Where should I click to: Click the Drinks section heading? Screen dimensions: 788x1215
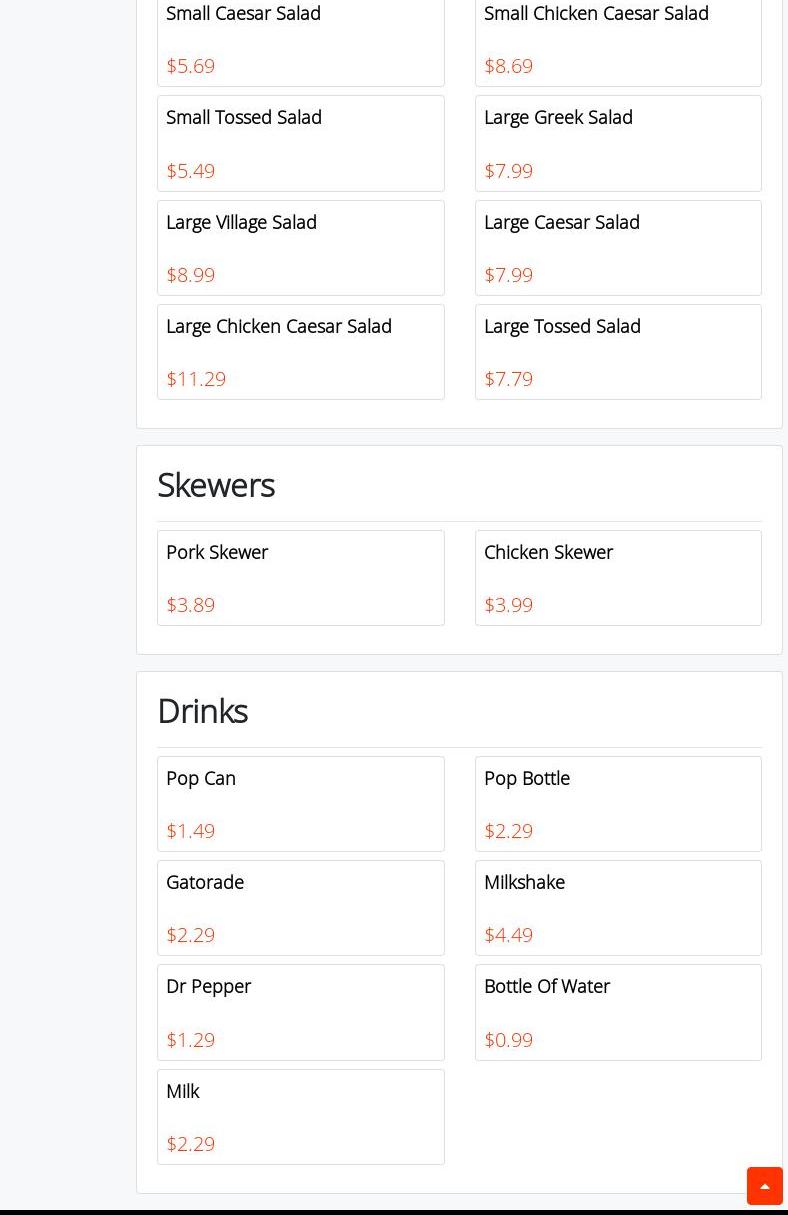pyautogui.click(x=203, y=711)
